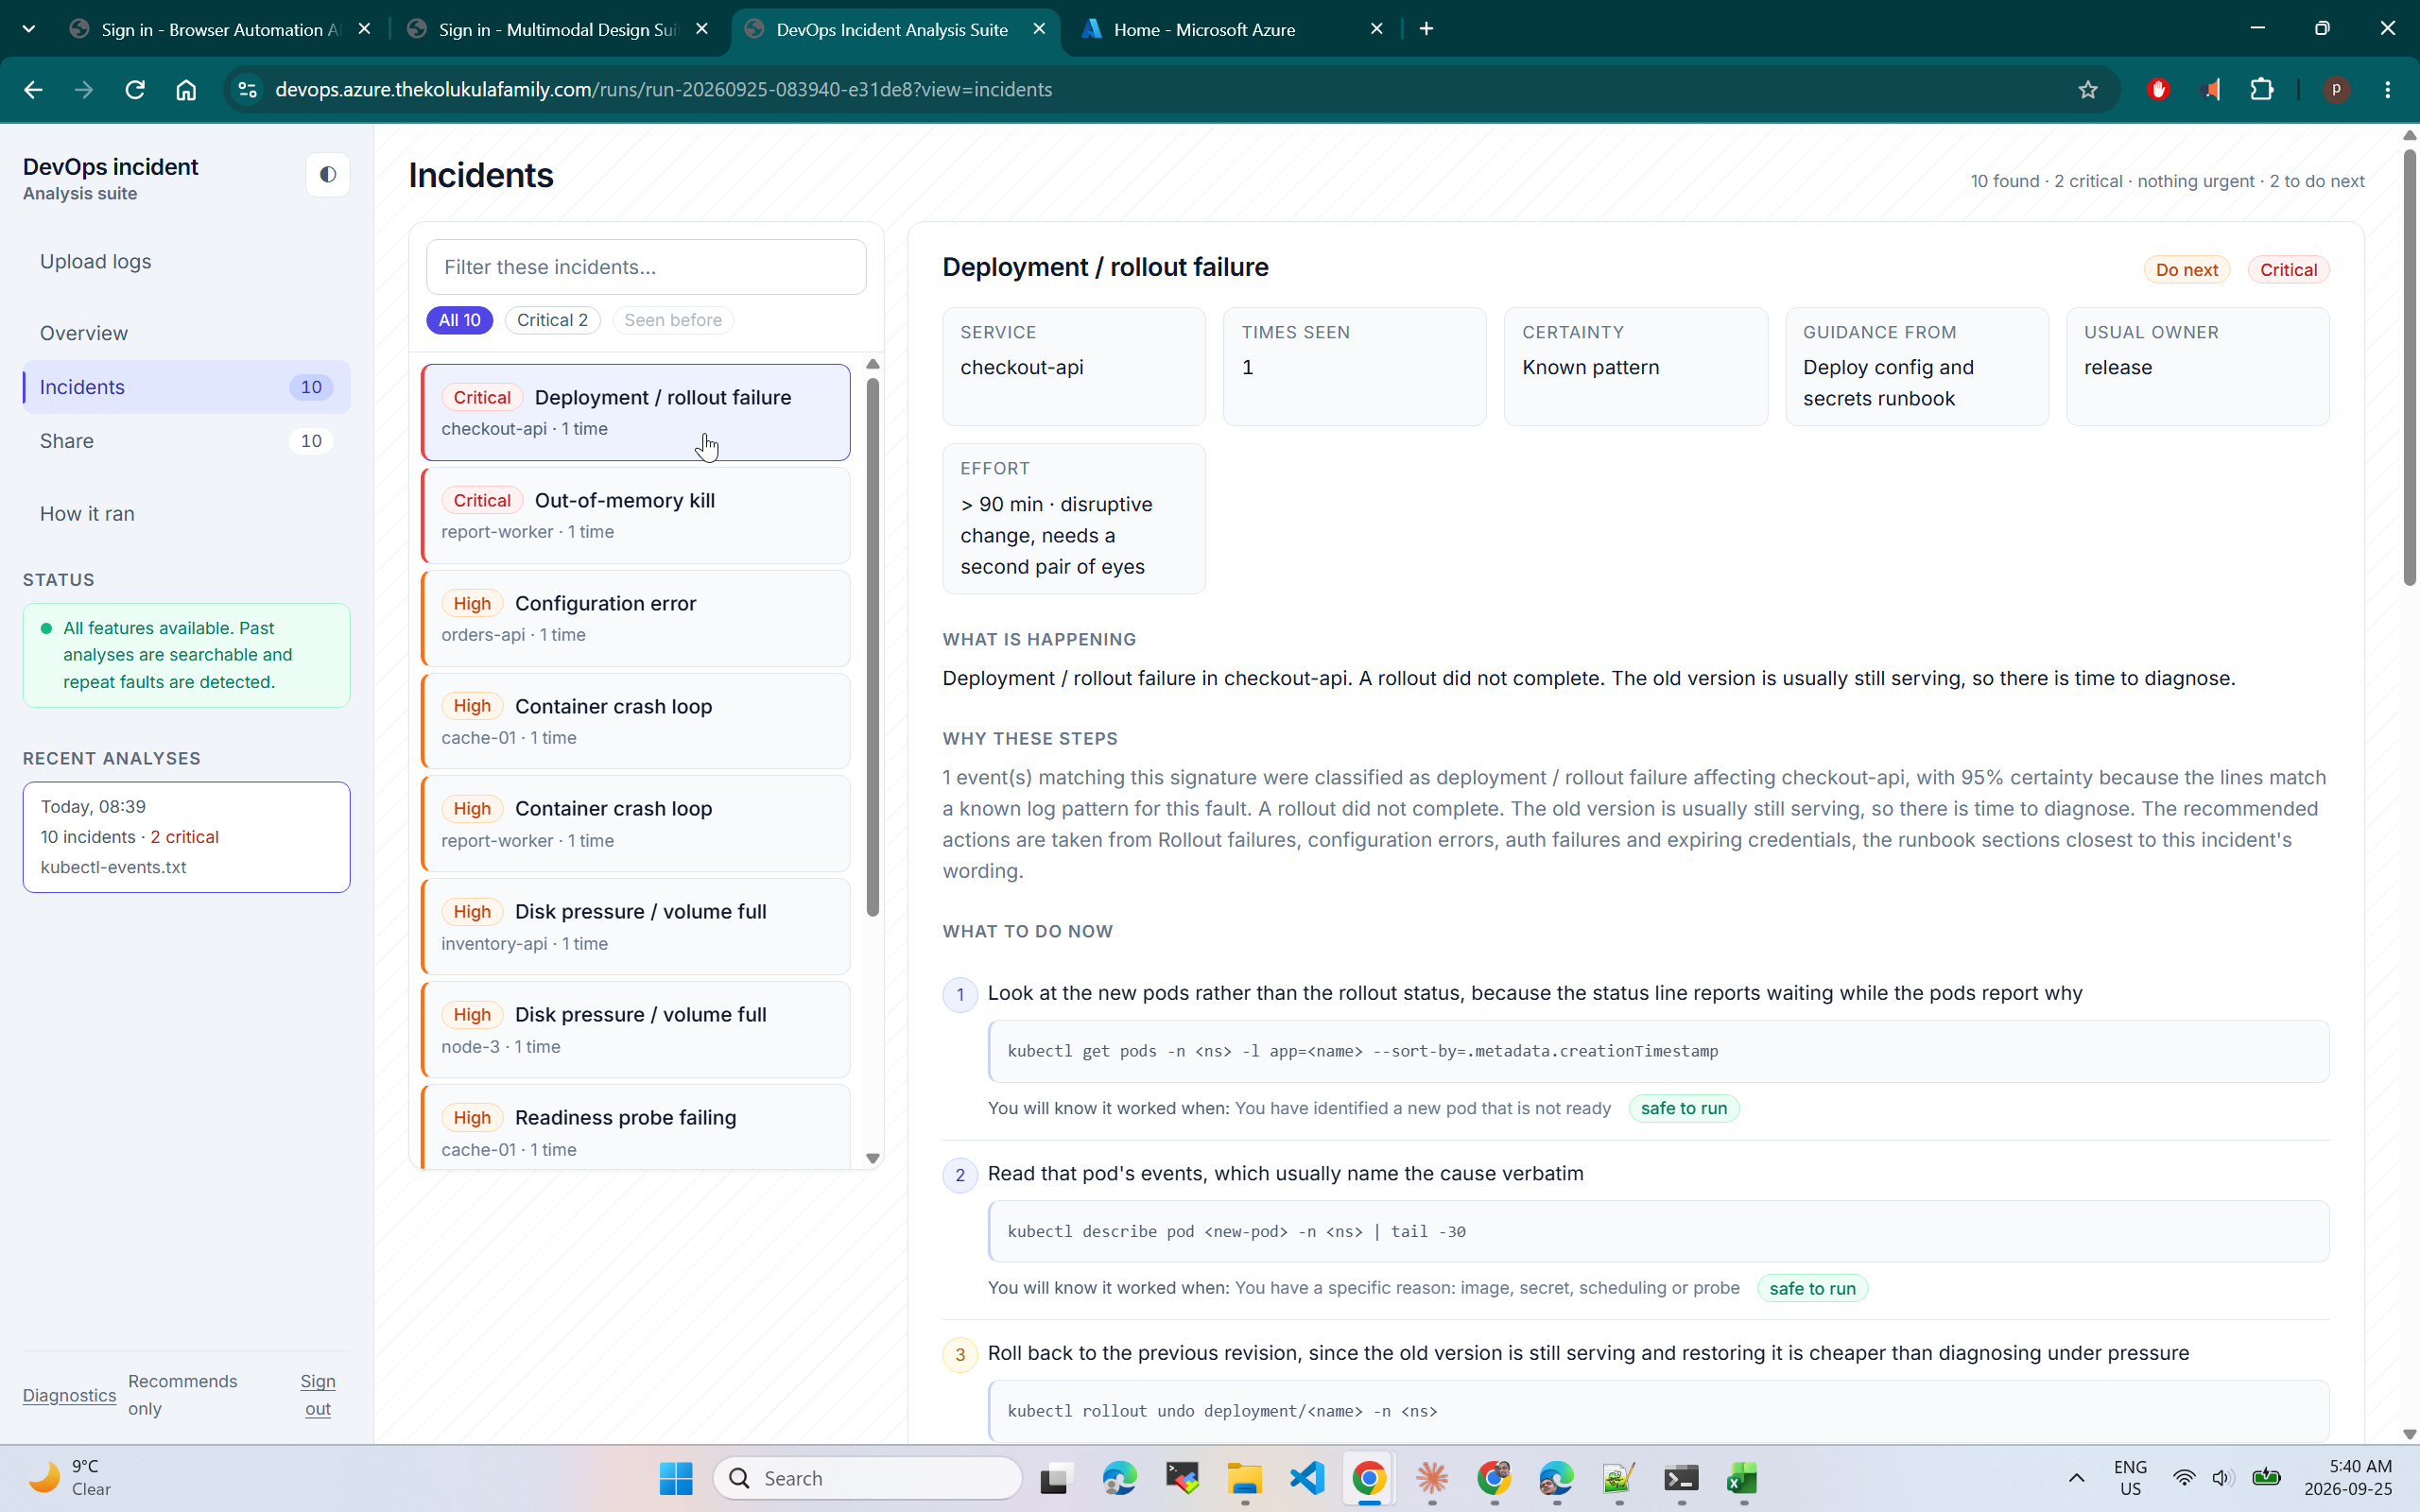The height and width of the screenshot is (1512, 2420).
Task: Open File Explorer from taskbar
Action: coord(1244,1478)
